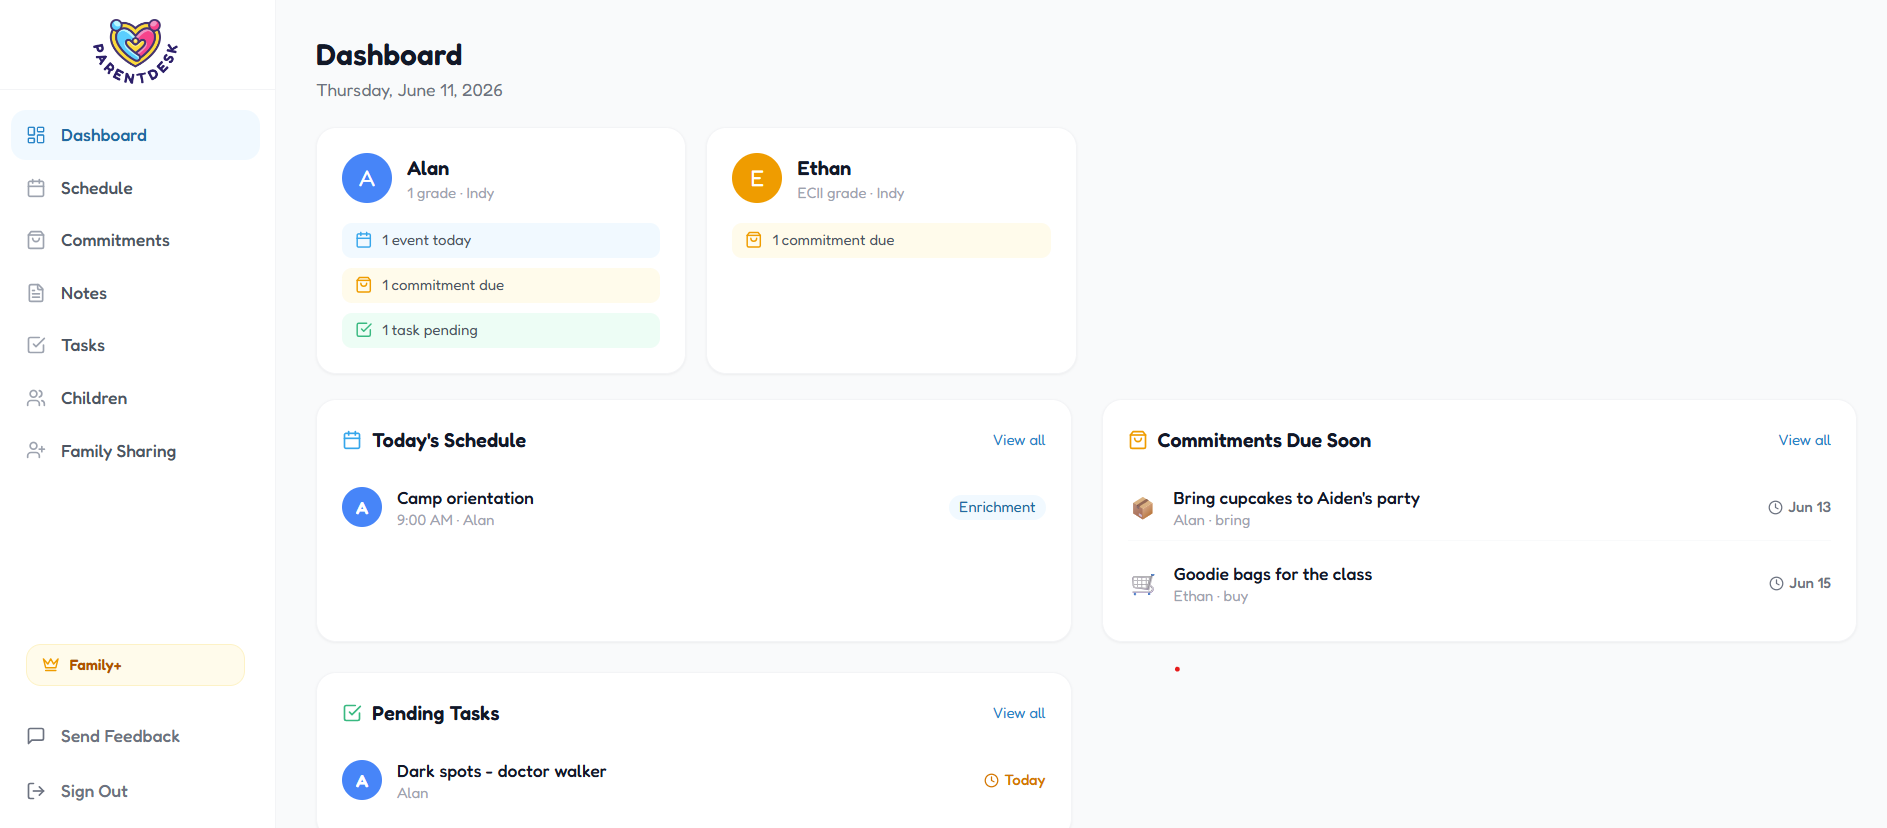This screenshot has width=1887, height=828.
Task: Open 'Dark spots - doctor walker' task
Action: 501,771
